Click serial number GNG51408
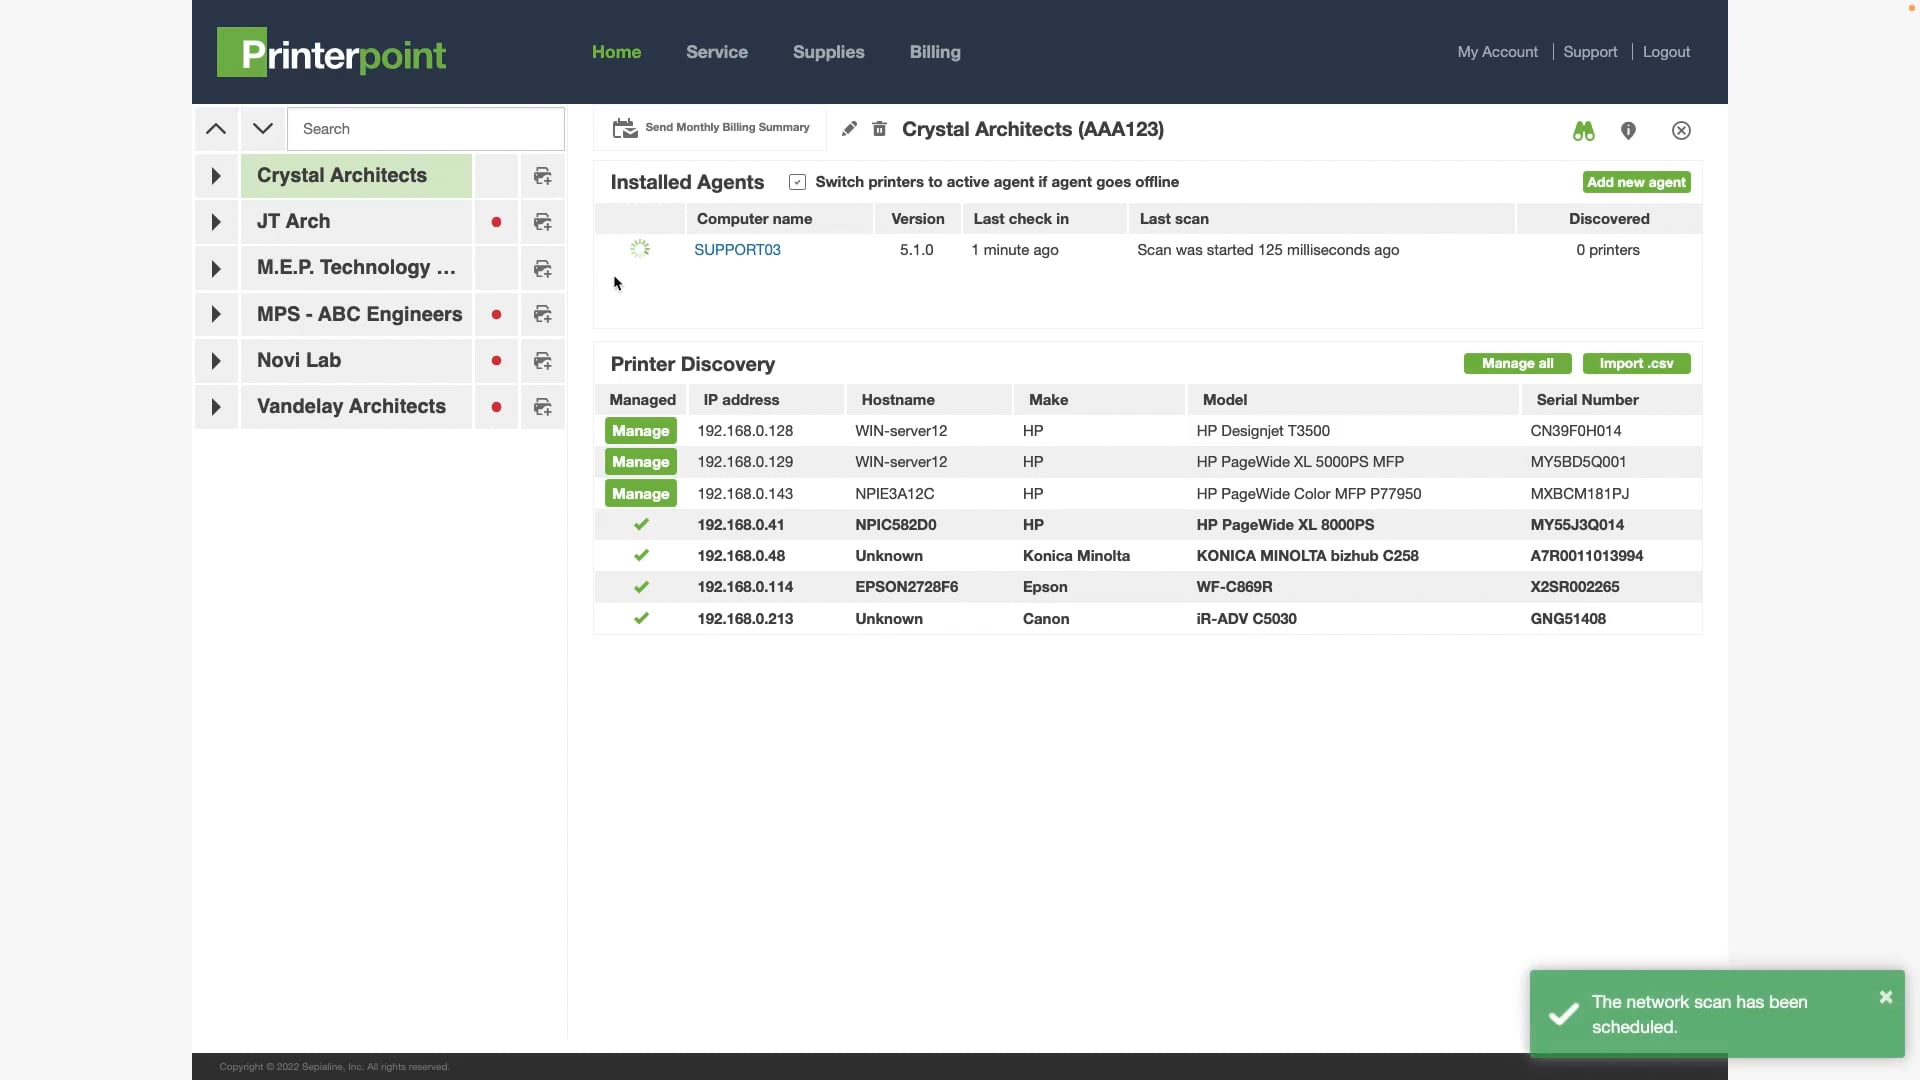This screenshot has height=1080, width=1920. (x=1568, y=619)
